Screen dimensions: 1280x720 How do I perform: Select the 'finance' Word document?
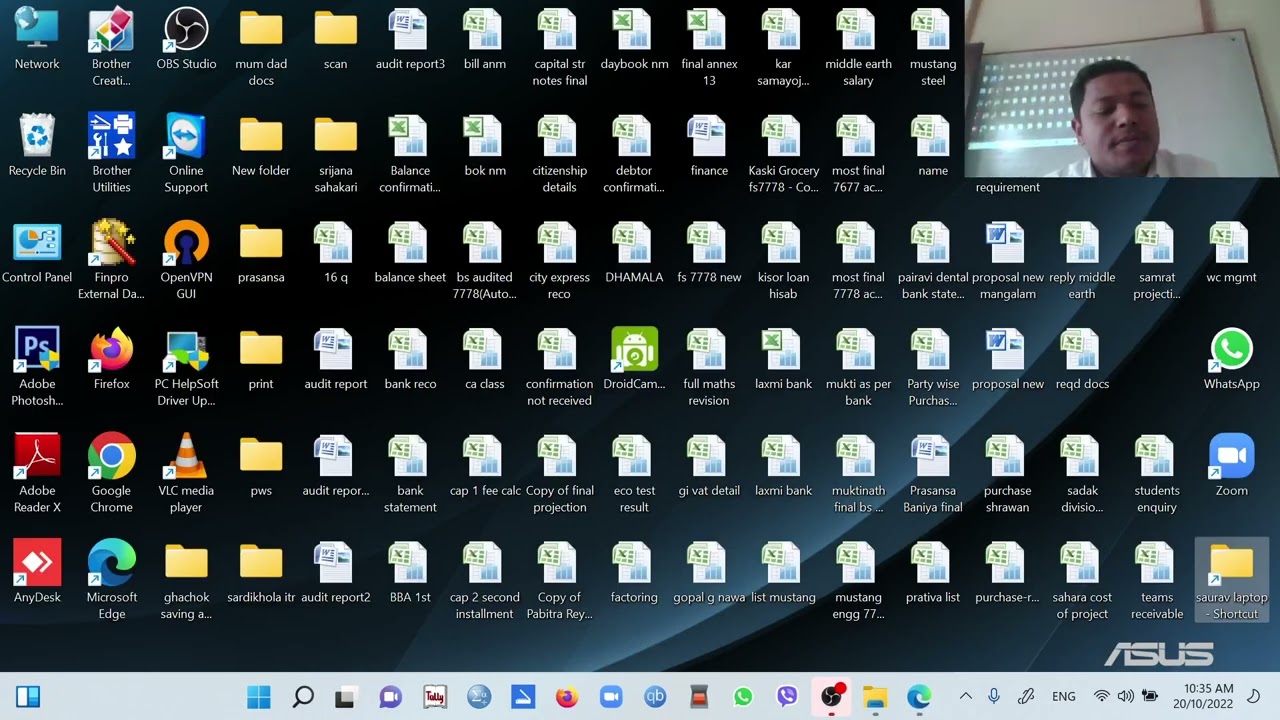[x=709, y=146]
